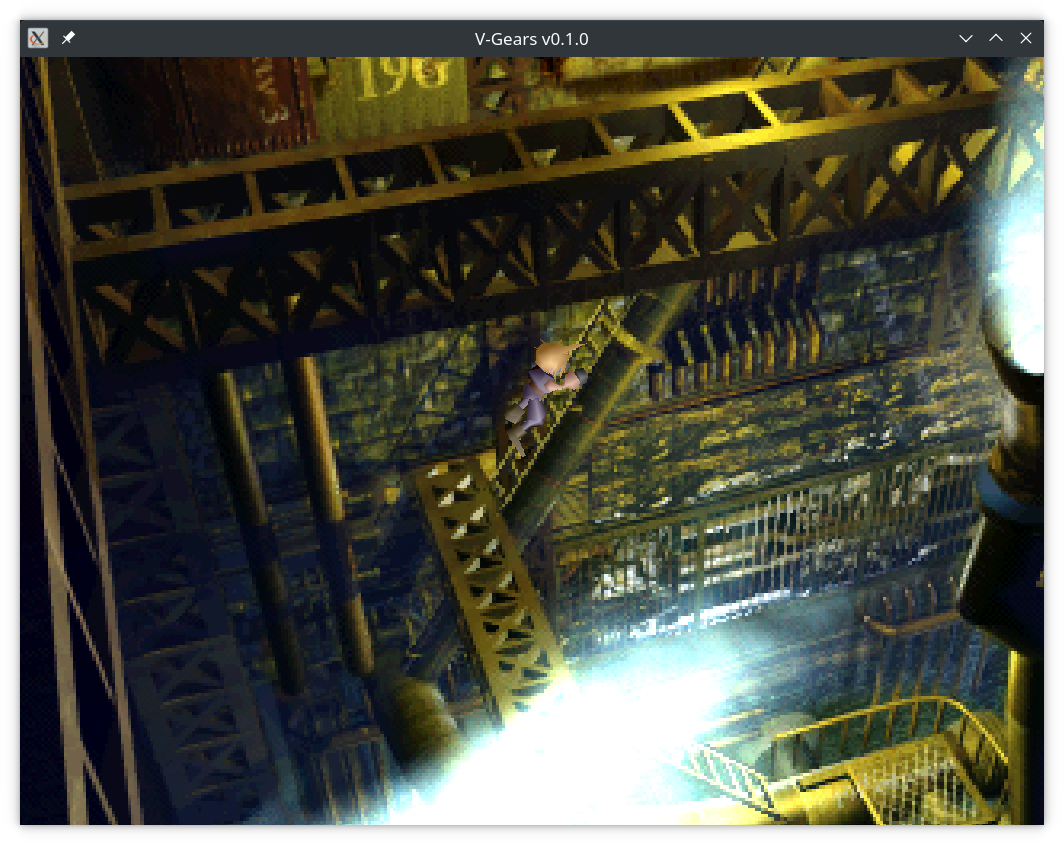Open the window menu icon in title bar
This screenshot has width=1064, height=845.
point(38,38)
